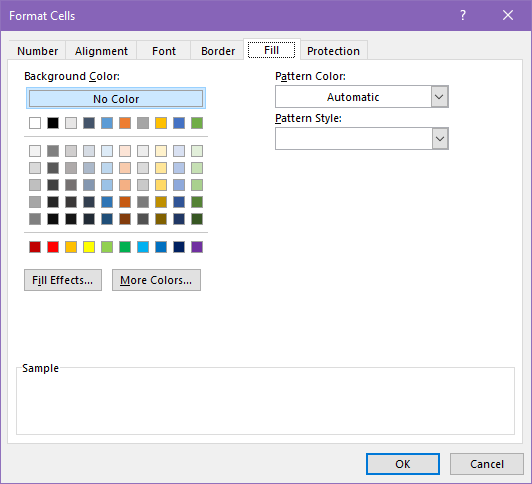Choose the purple standard color swatch
Screen dimensions: 532x484
click(197, 247)
